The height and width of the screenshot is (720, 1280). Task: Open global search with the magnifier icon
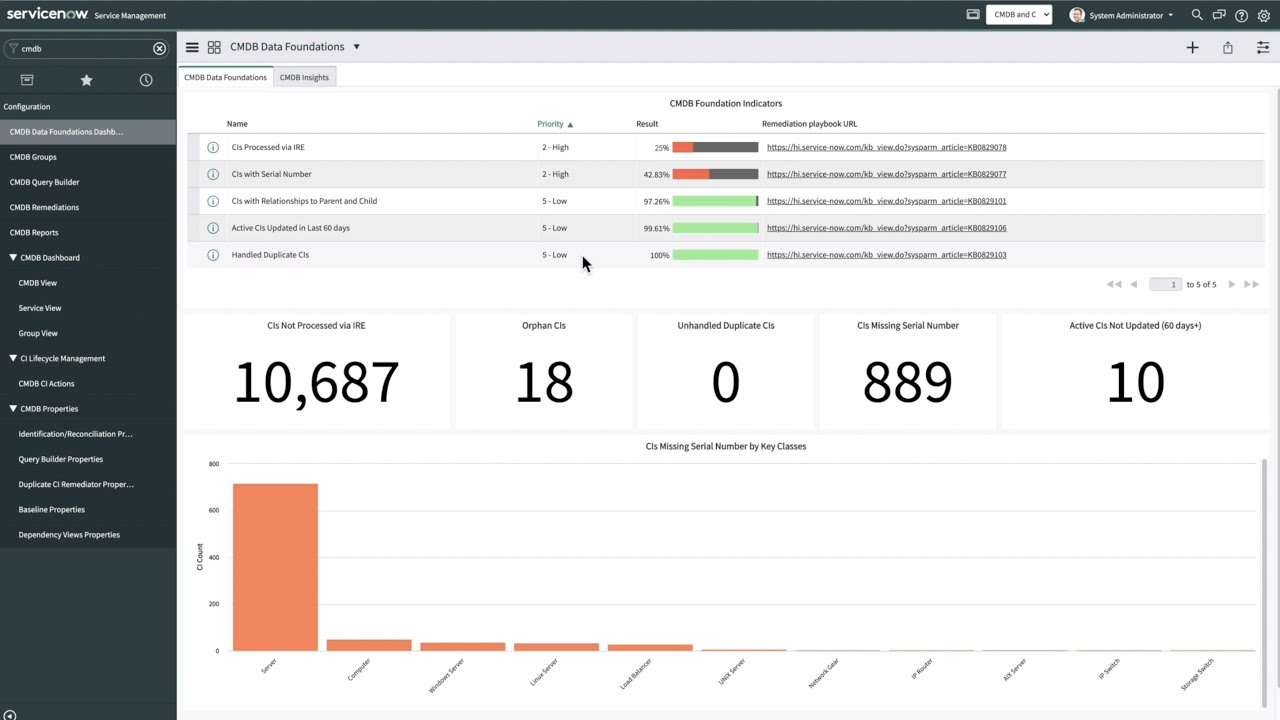(x=1196, y=15)
